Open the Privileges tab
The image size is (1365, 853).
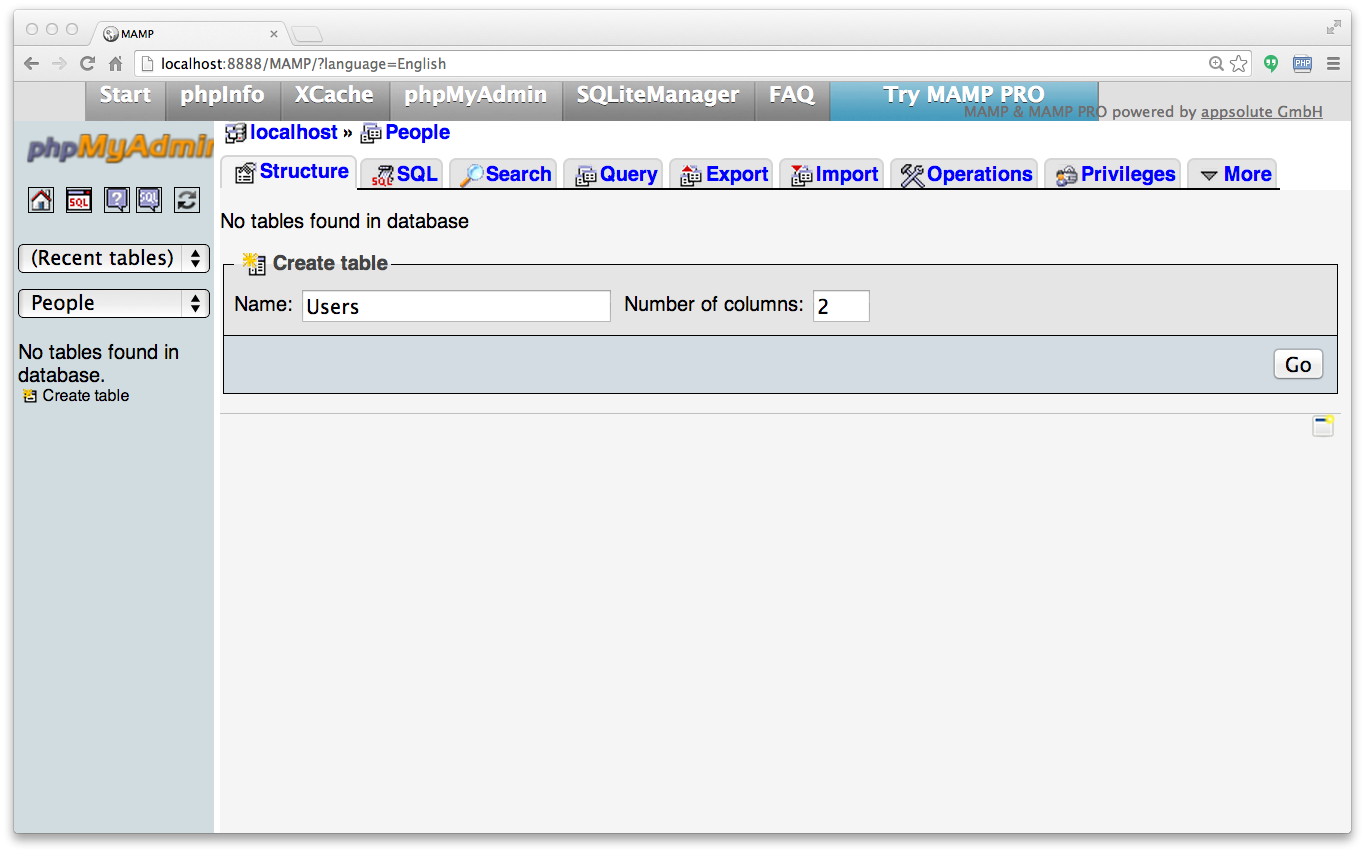1114,174
